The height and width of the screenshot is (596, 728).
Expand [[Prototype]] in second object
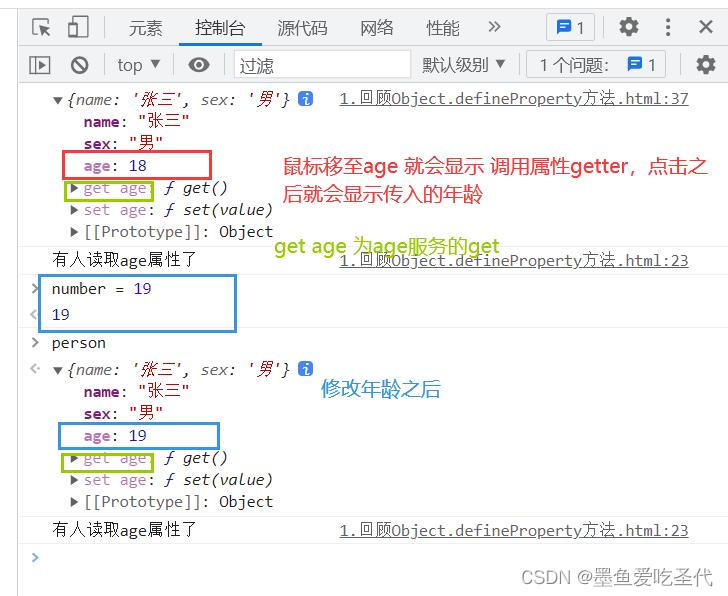[x=74, y=501]
